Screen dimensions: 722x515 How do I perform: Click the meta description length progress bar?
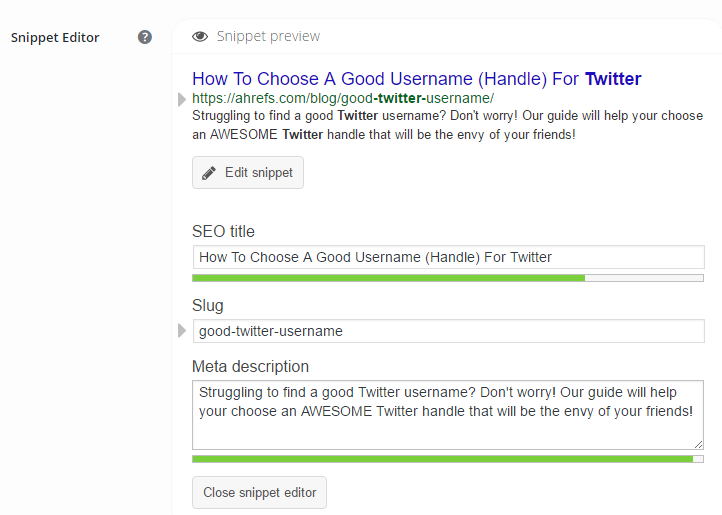click(x=448, y=459)
